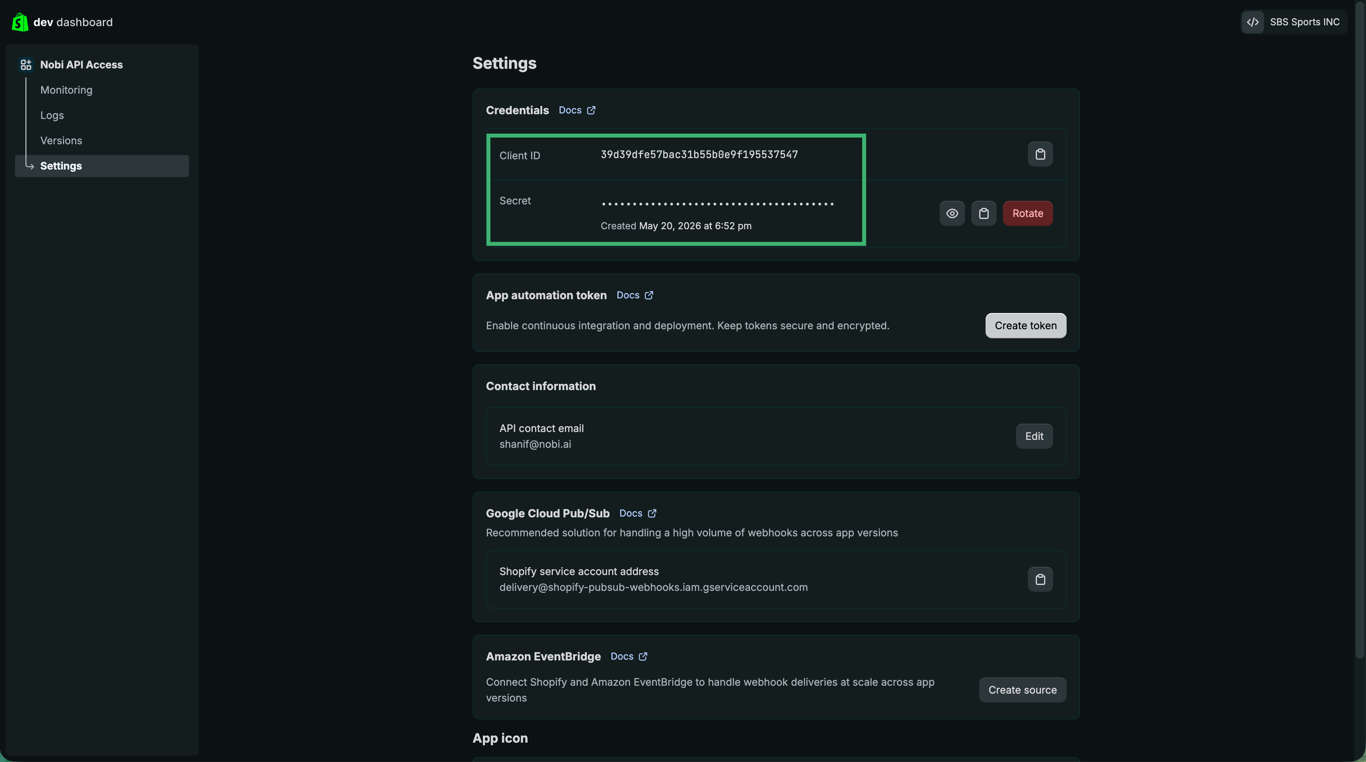This screenshot has width=1366, height=762.
Task: Select the Client ID value 39d39dfe57bac31b55b0e9f195537547
Action: (699, 155)
